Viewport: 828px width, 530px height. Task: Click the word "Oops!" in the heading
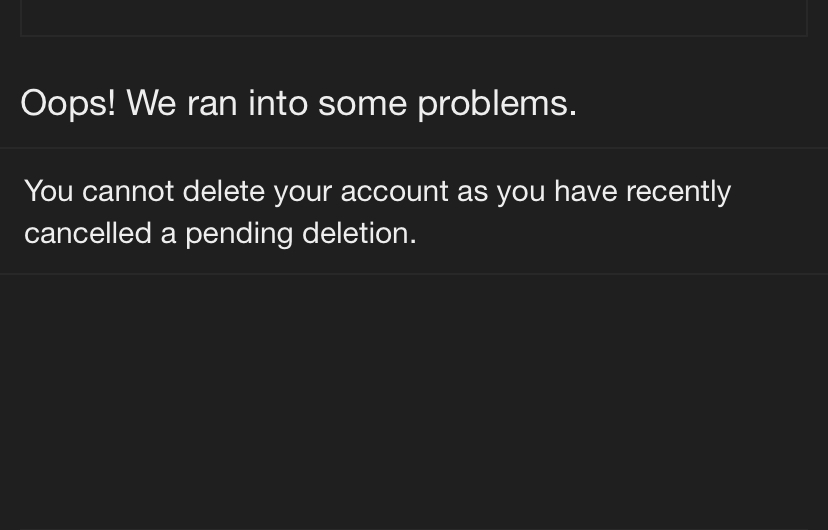(x=68, y=103)
